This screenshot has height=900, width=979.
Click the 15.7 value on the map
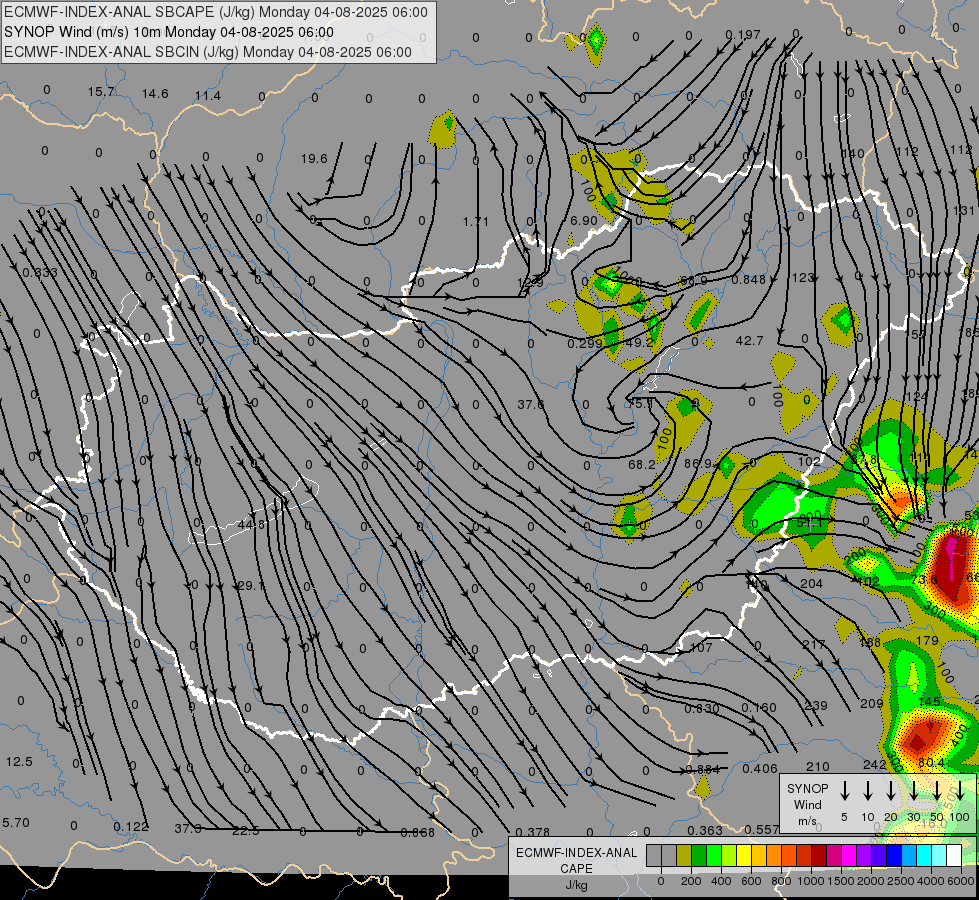[101, 92]
